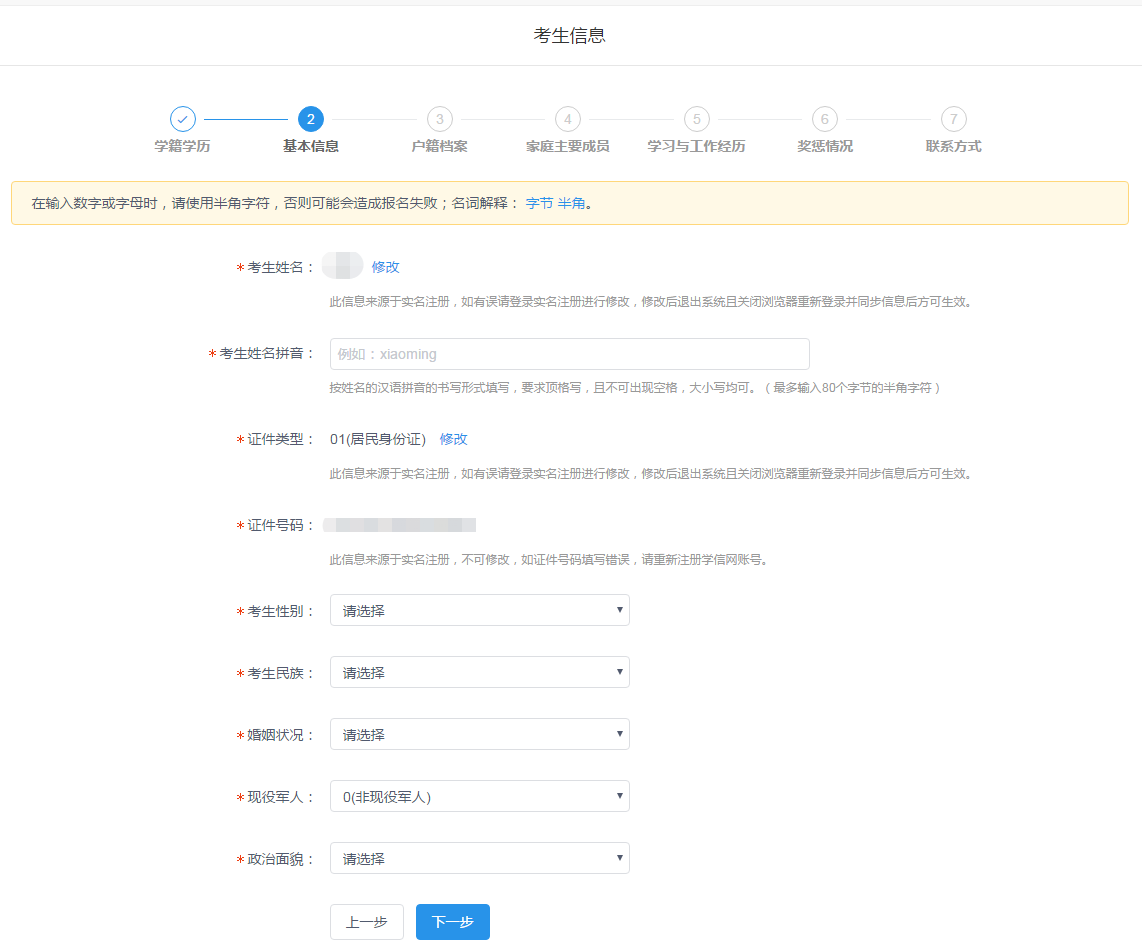Viewport: 1142px width, 947px height.
Task: Click the step 3 户籍档案 circle
Action: pyautogui.click(x=439, y=119)
